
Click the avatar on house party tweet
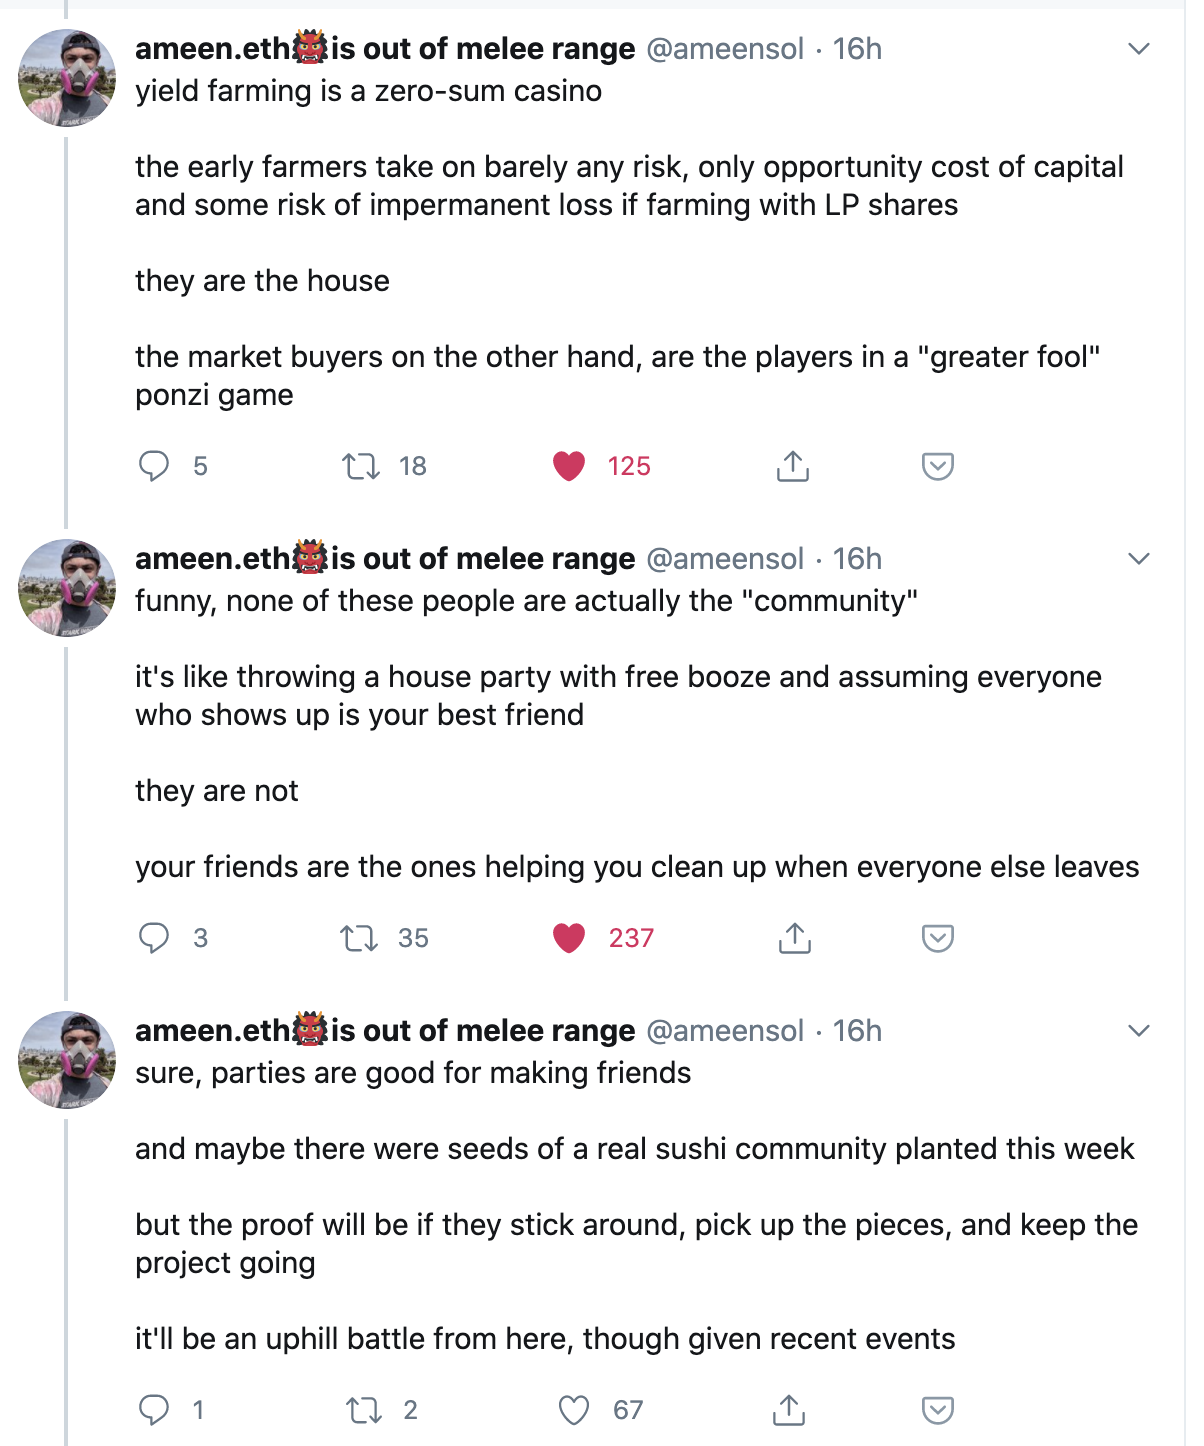[67, 588]
